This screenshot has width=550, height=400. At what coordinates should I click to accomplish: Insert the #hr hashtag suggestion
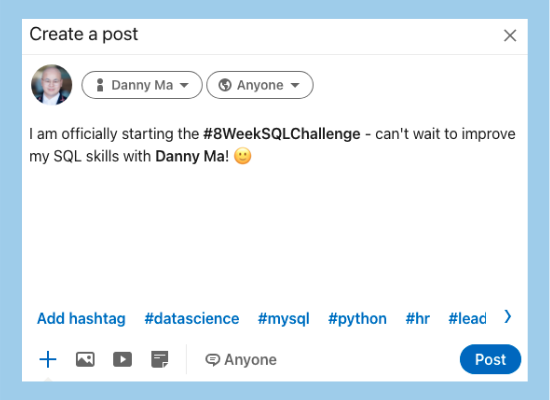click(417, 319)
